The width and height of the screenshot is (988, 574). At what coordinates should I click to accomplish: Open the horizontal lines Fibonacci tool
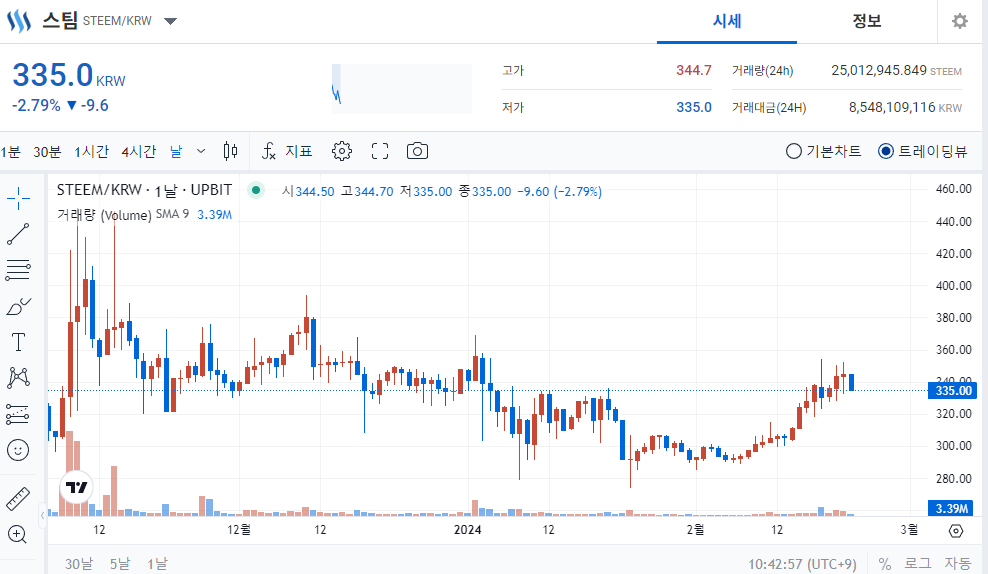click(x=18, y=270)
